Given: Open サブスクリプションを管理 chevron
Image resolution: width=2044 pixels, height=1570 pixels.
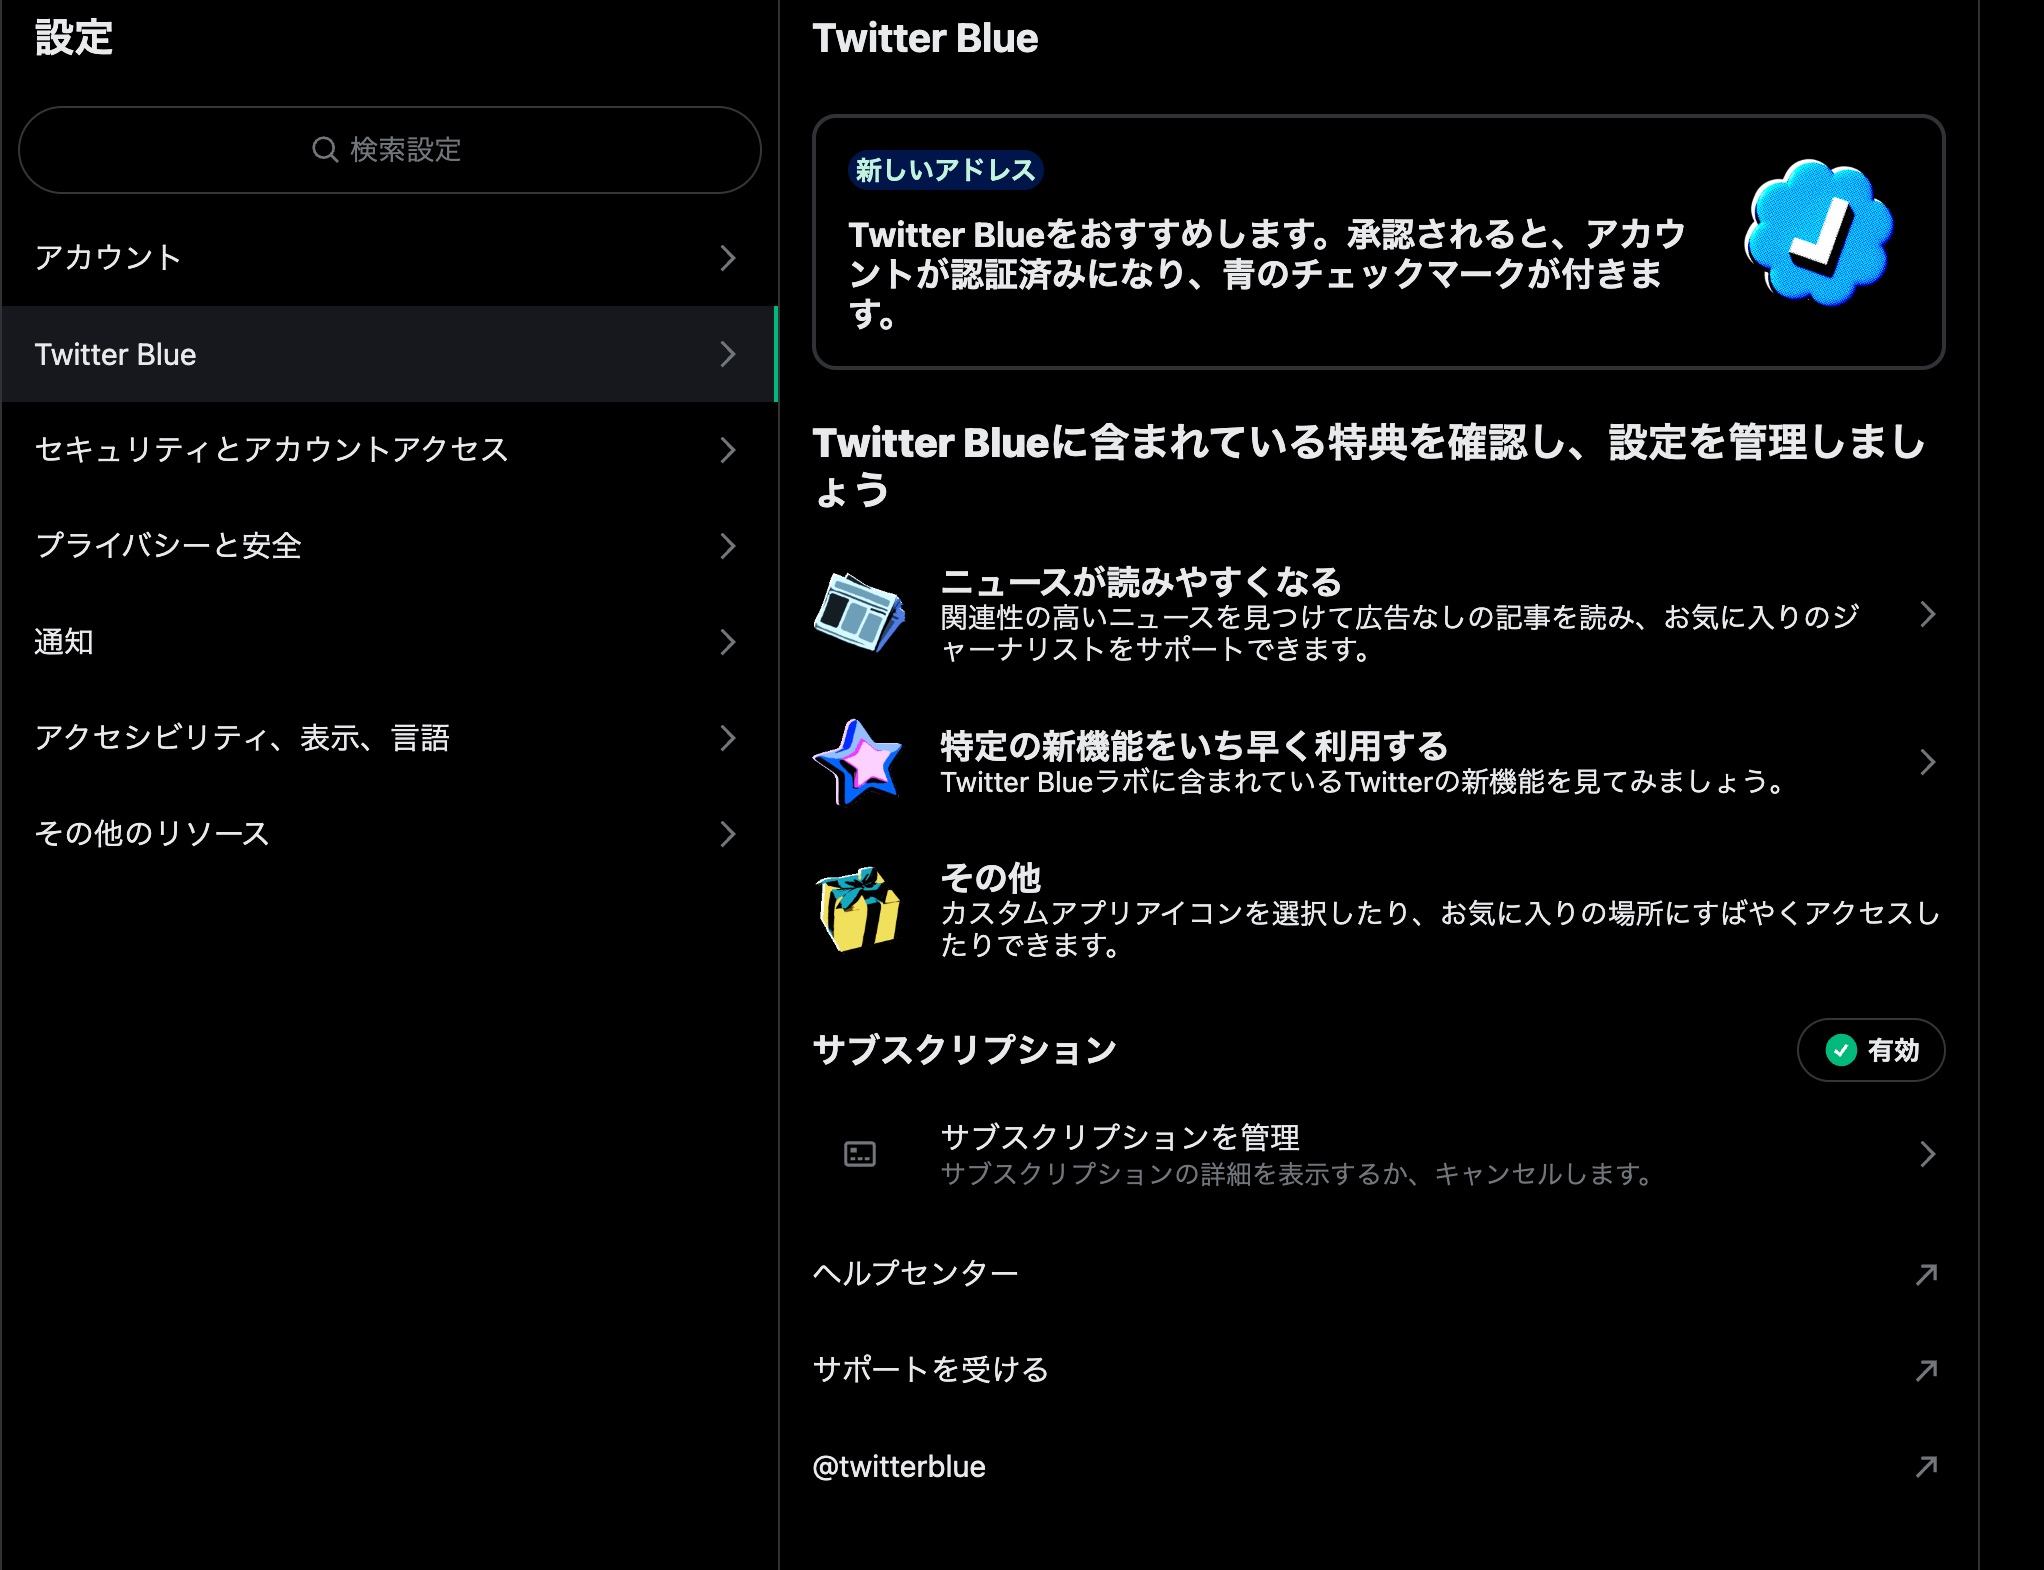Looking at the screenshot, I should (x=1928, y=1154).
